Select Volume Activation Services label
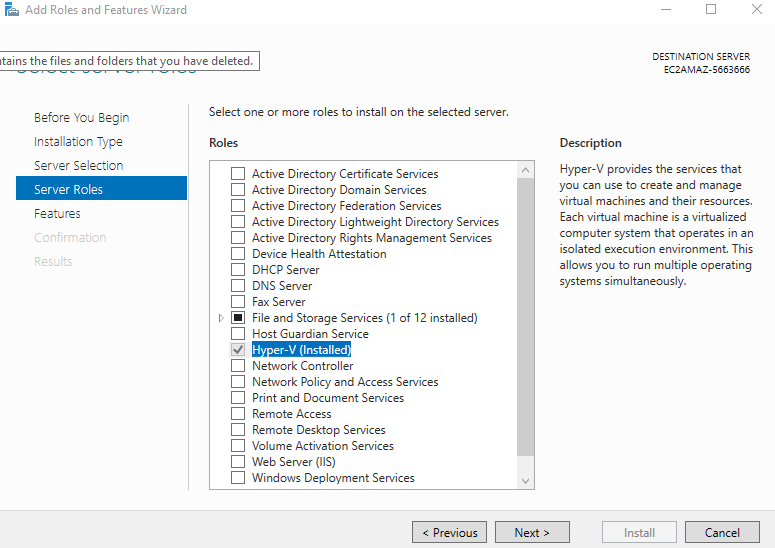Image resolution: width=775 pixels, height=548 pixels. tap(323, 446)
